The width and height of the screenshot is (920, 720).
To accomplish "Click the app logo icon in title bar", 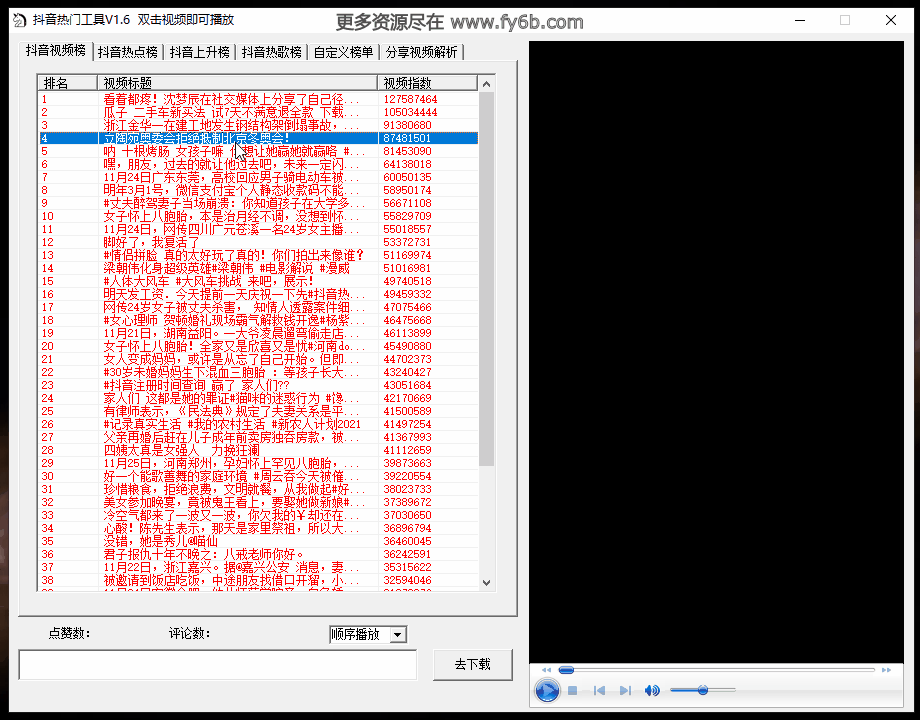I will coord(19,21).
